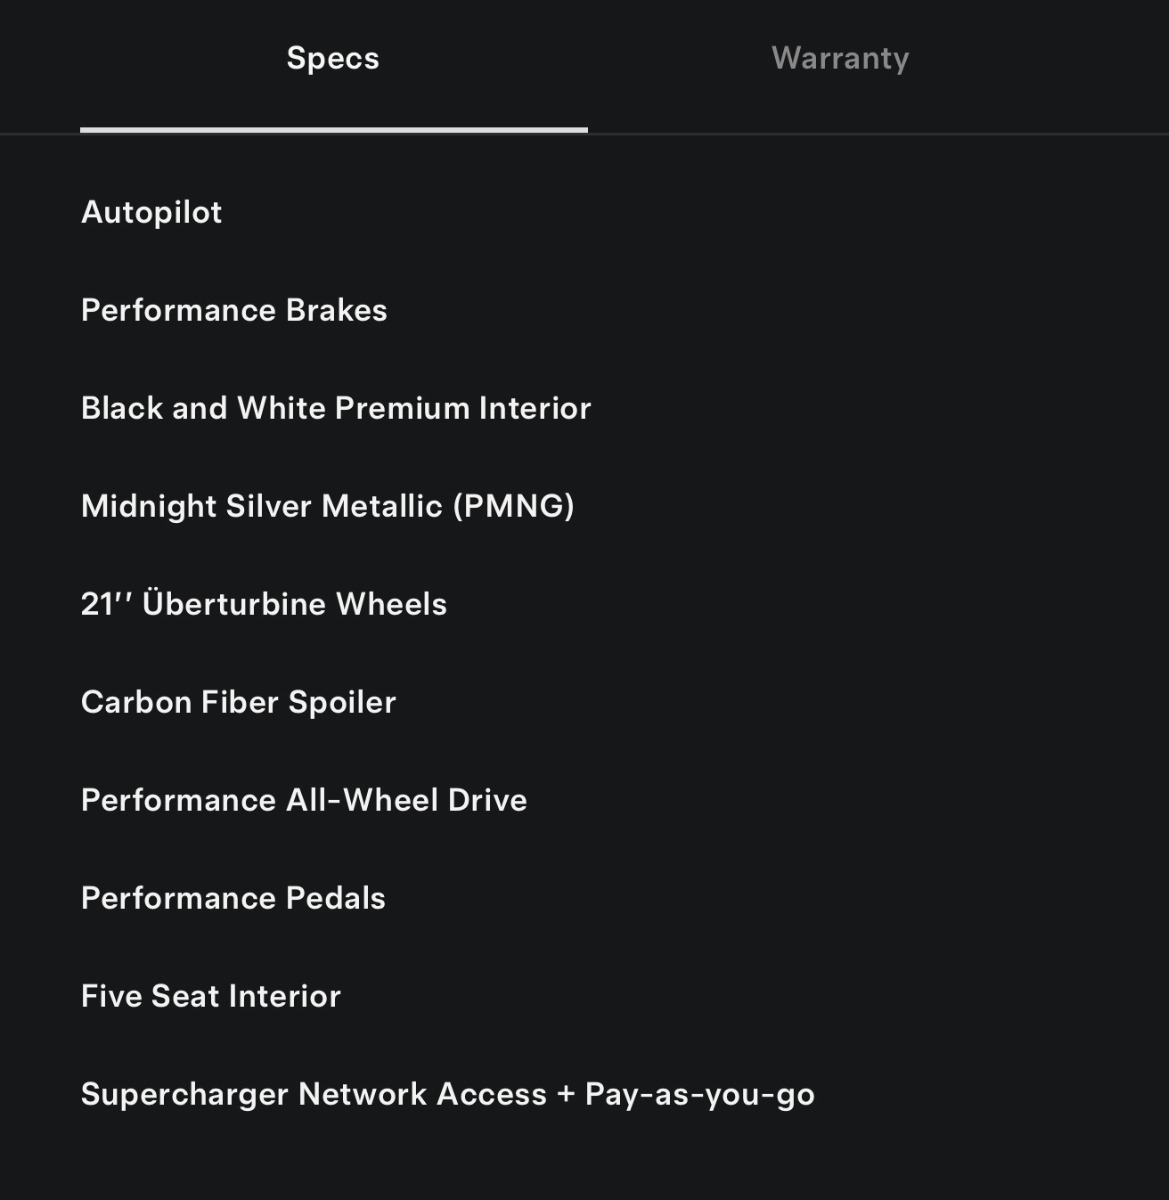Screen dimensions: 1169x1200
Task: Select Performance All-Wheel Drive spec
Action: coord(304,800)
